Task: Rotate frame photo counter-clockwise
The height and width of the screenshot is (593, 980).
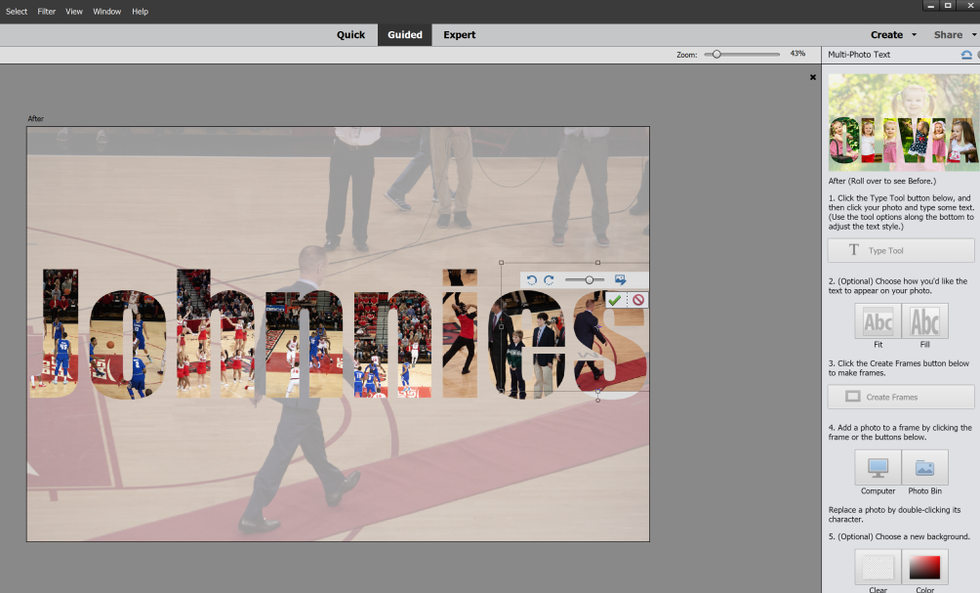Action: point(532,280)
